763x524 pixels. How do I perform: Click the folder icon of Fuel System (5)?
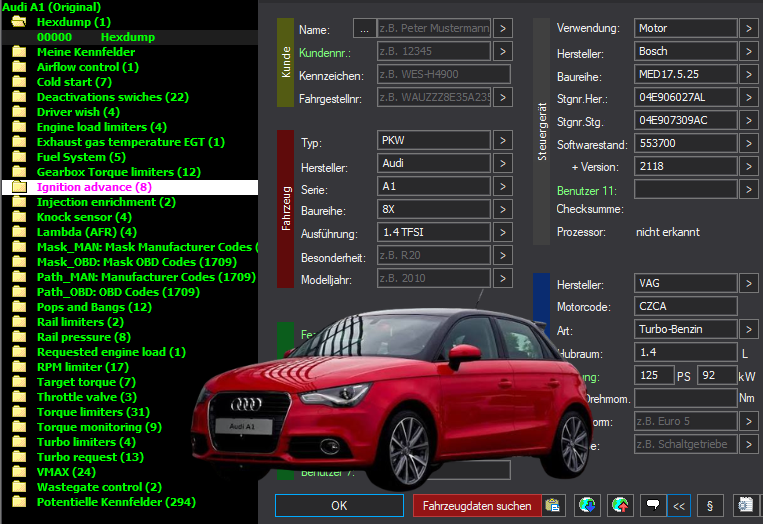[x=19, y=157]
